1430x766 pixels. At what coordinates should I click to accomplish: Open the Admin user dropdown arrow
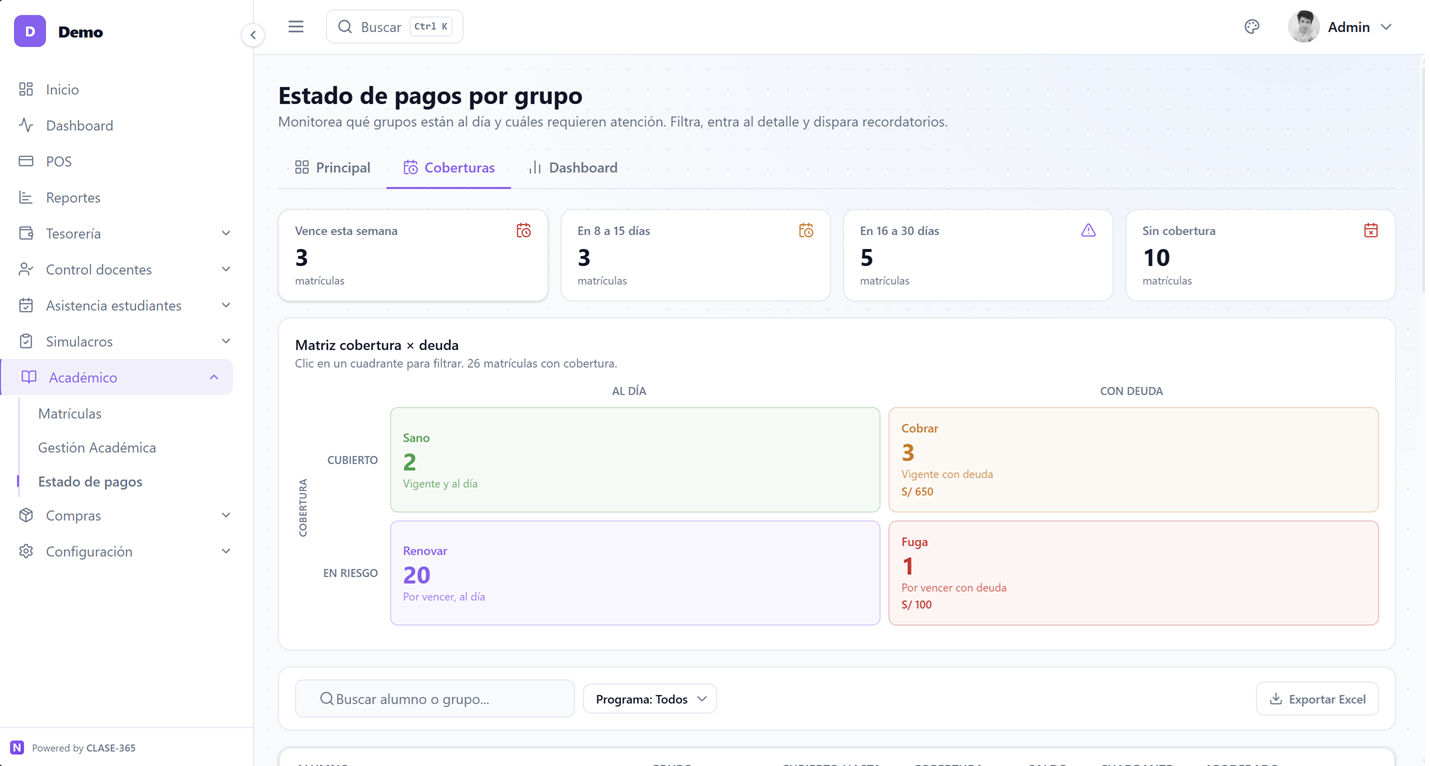1386,27
